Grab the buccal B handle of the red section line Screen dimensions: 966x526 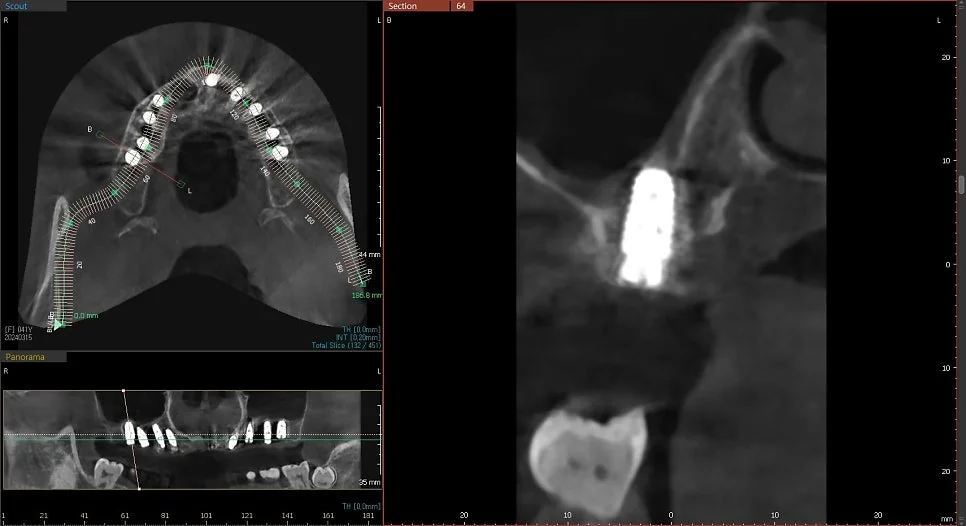[x=100, y=134]
